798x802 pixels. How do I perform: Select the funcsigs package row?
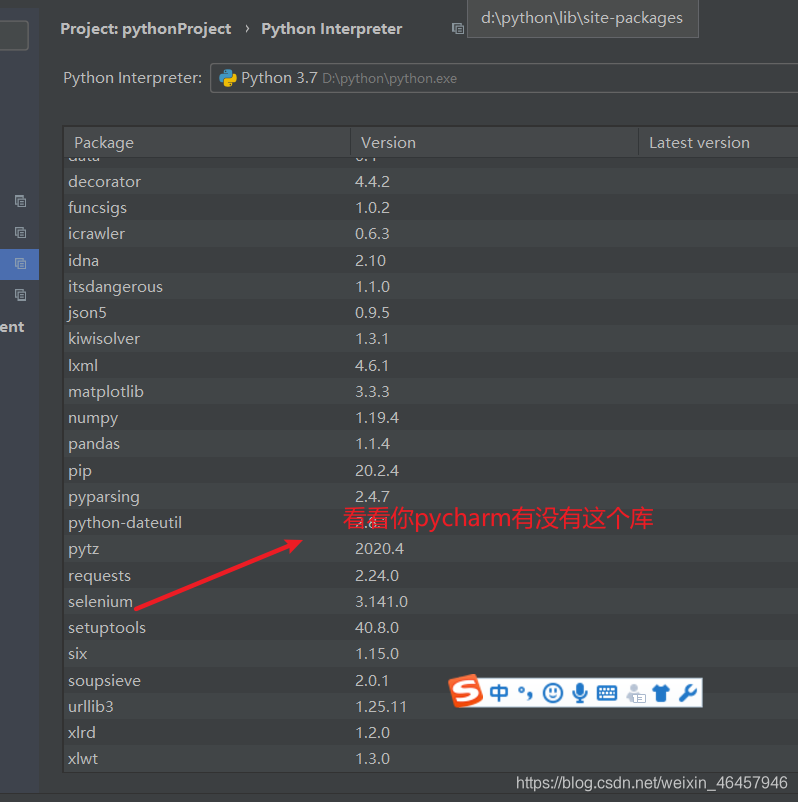(431, 208)
